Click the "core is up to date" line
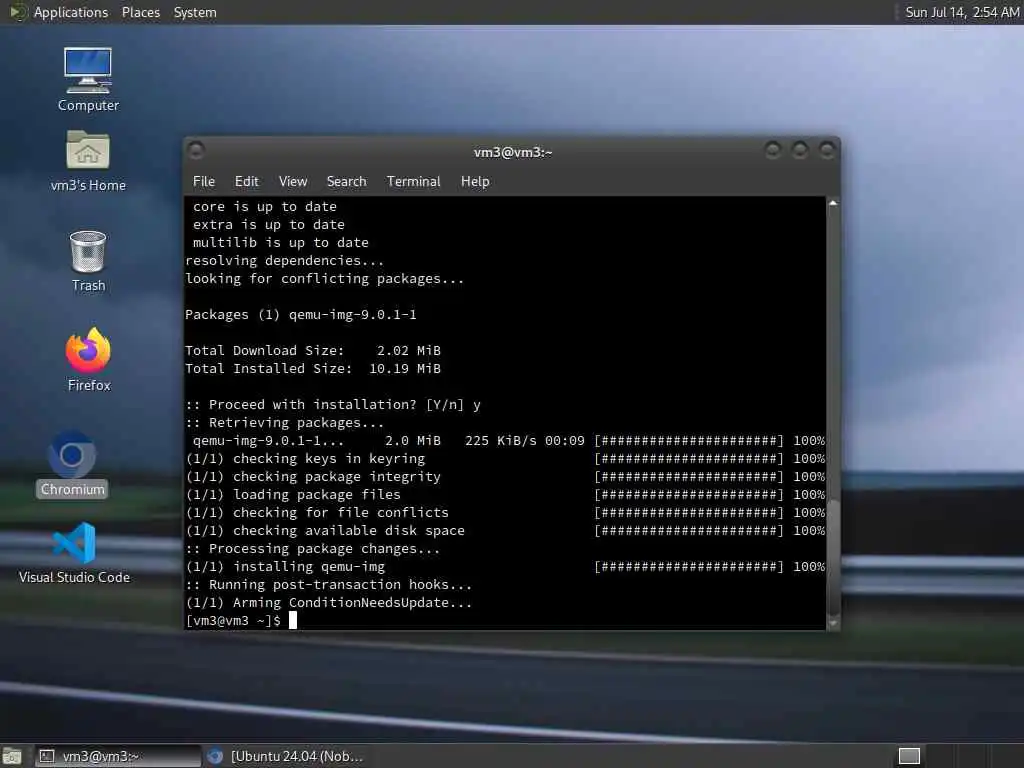The width and height of the screenshot is (1024, 768). coord(264,207)
